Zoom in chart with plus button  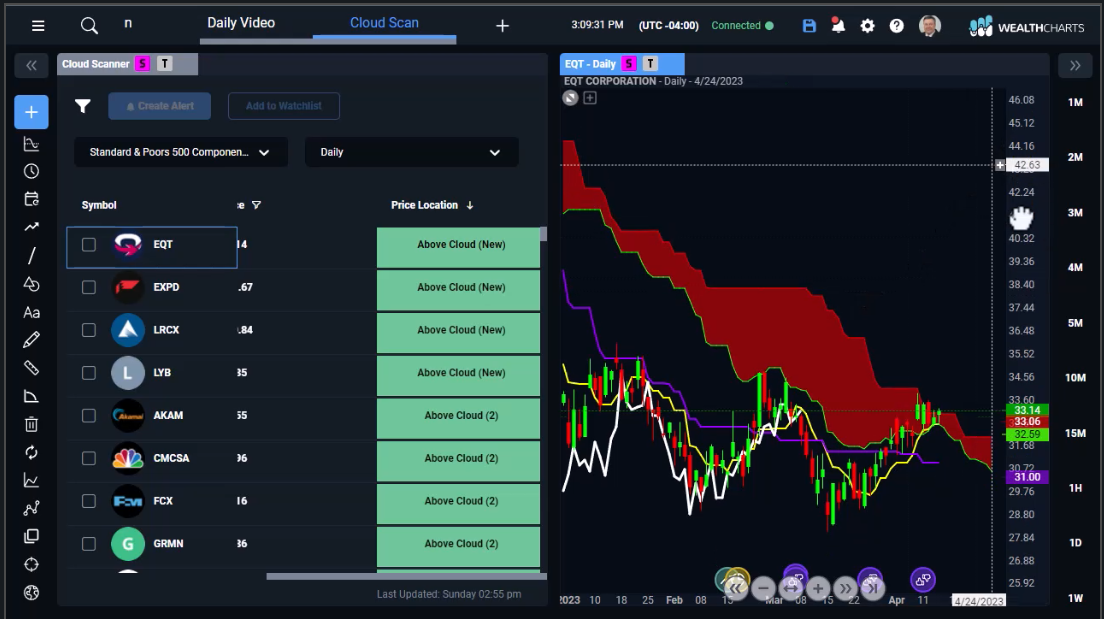817,588
